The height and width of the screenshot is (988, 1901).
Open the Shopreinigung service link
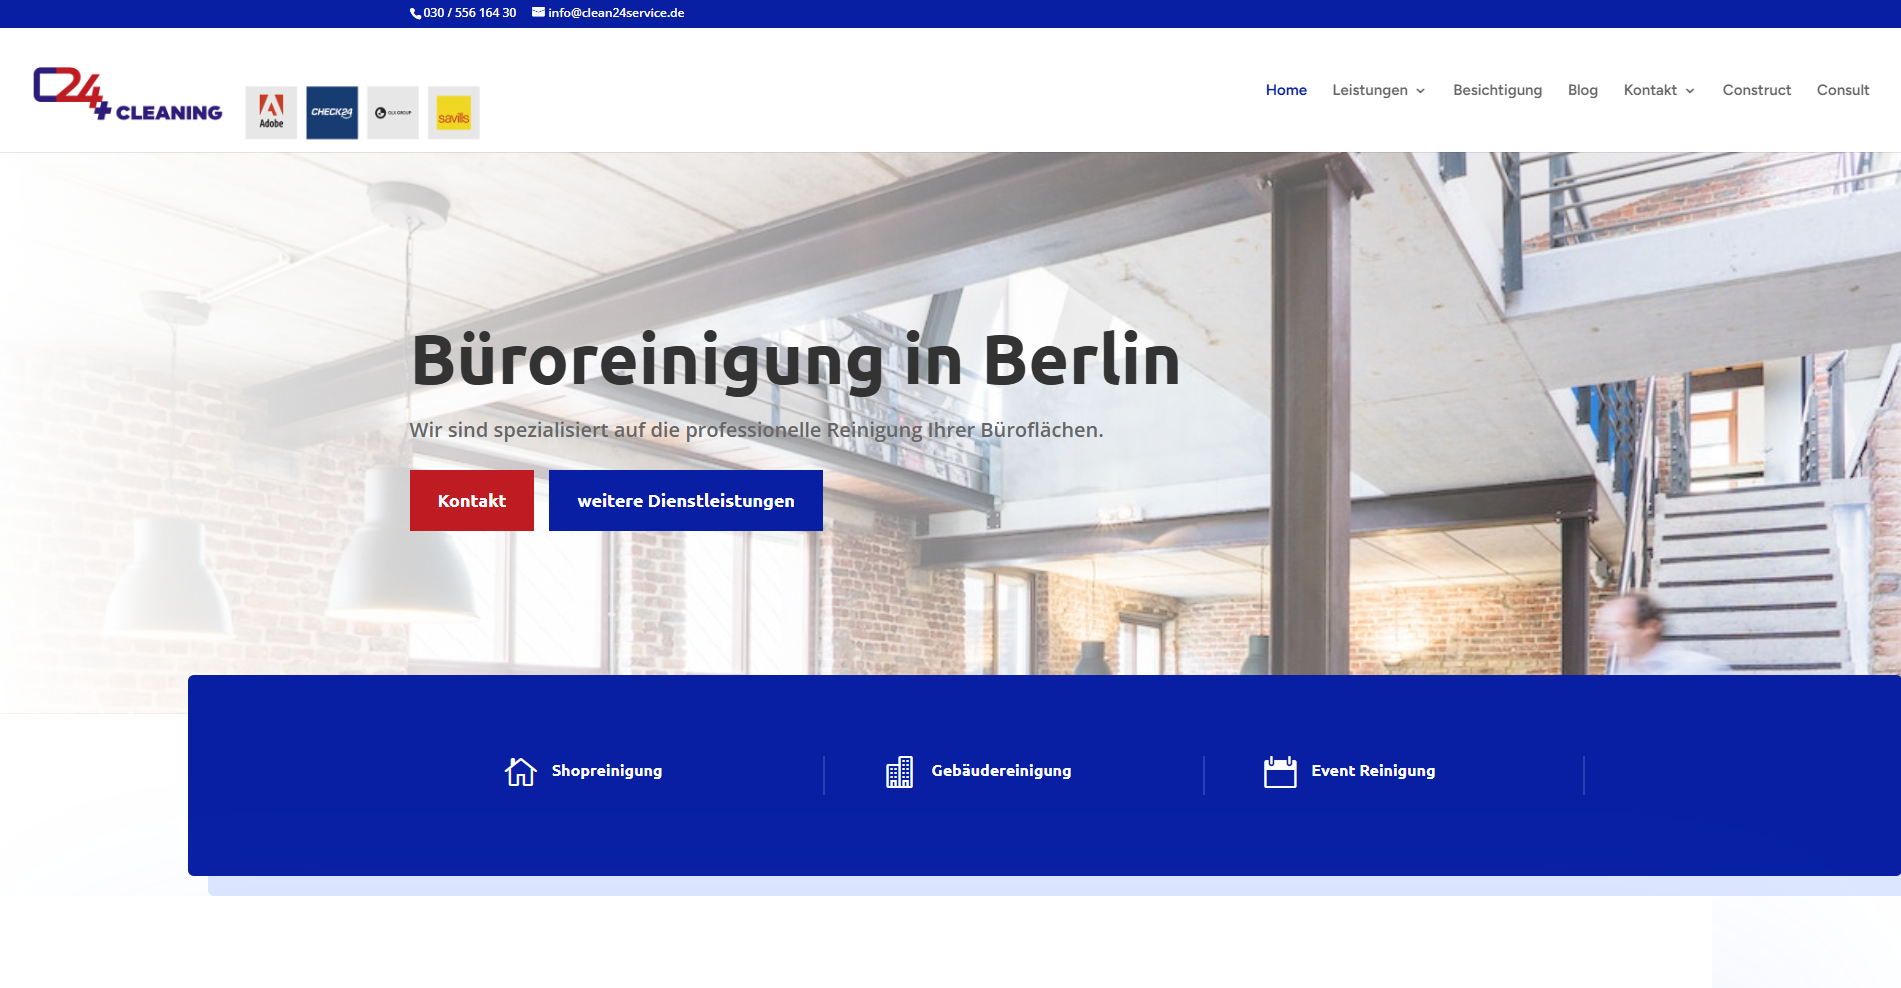pos(607,771)
